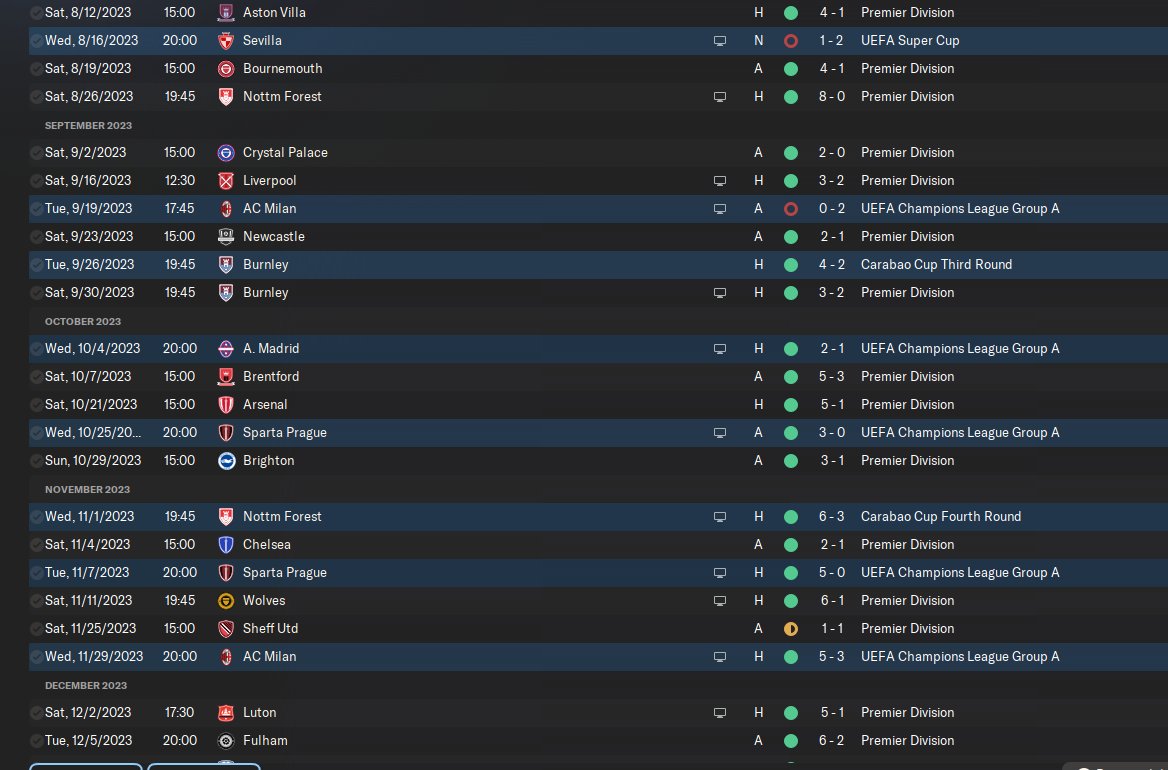Toggle the check mark beside Sat, 12/2/2023

(36, 713)
